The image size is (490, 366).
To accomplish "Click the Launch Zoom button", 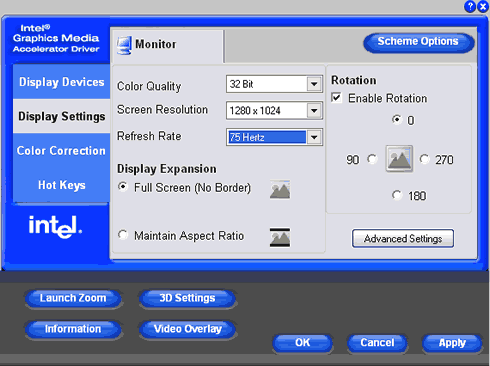I will coord(73,298).
